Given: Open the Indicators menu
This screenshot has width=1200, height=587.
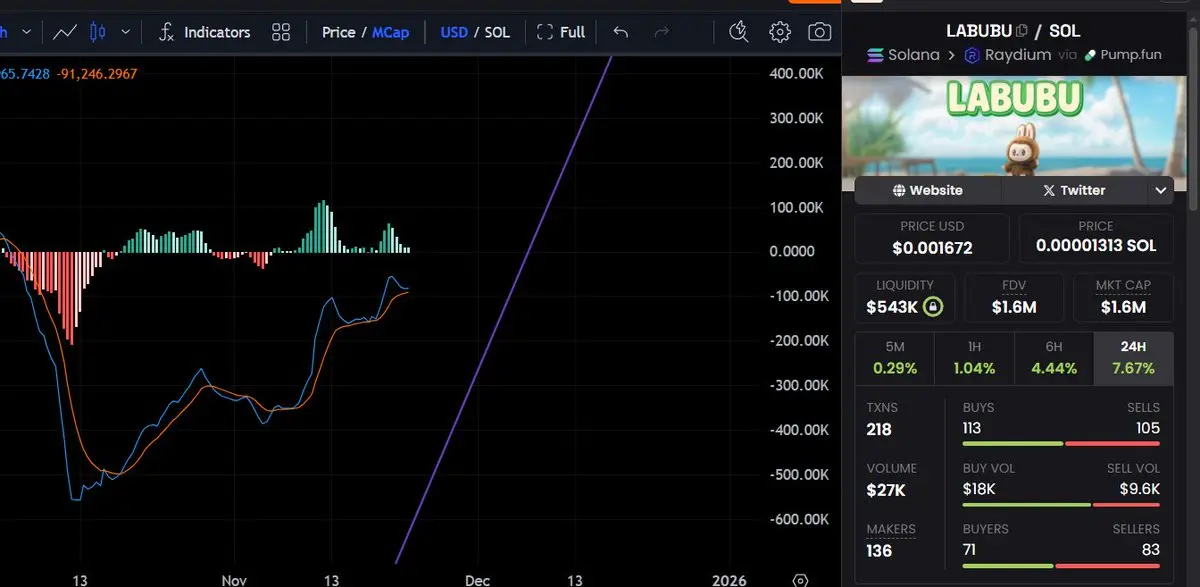Looking at the screenshot, I should click(x=204, y=32).
